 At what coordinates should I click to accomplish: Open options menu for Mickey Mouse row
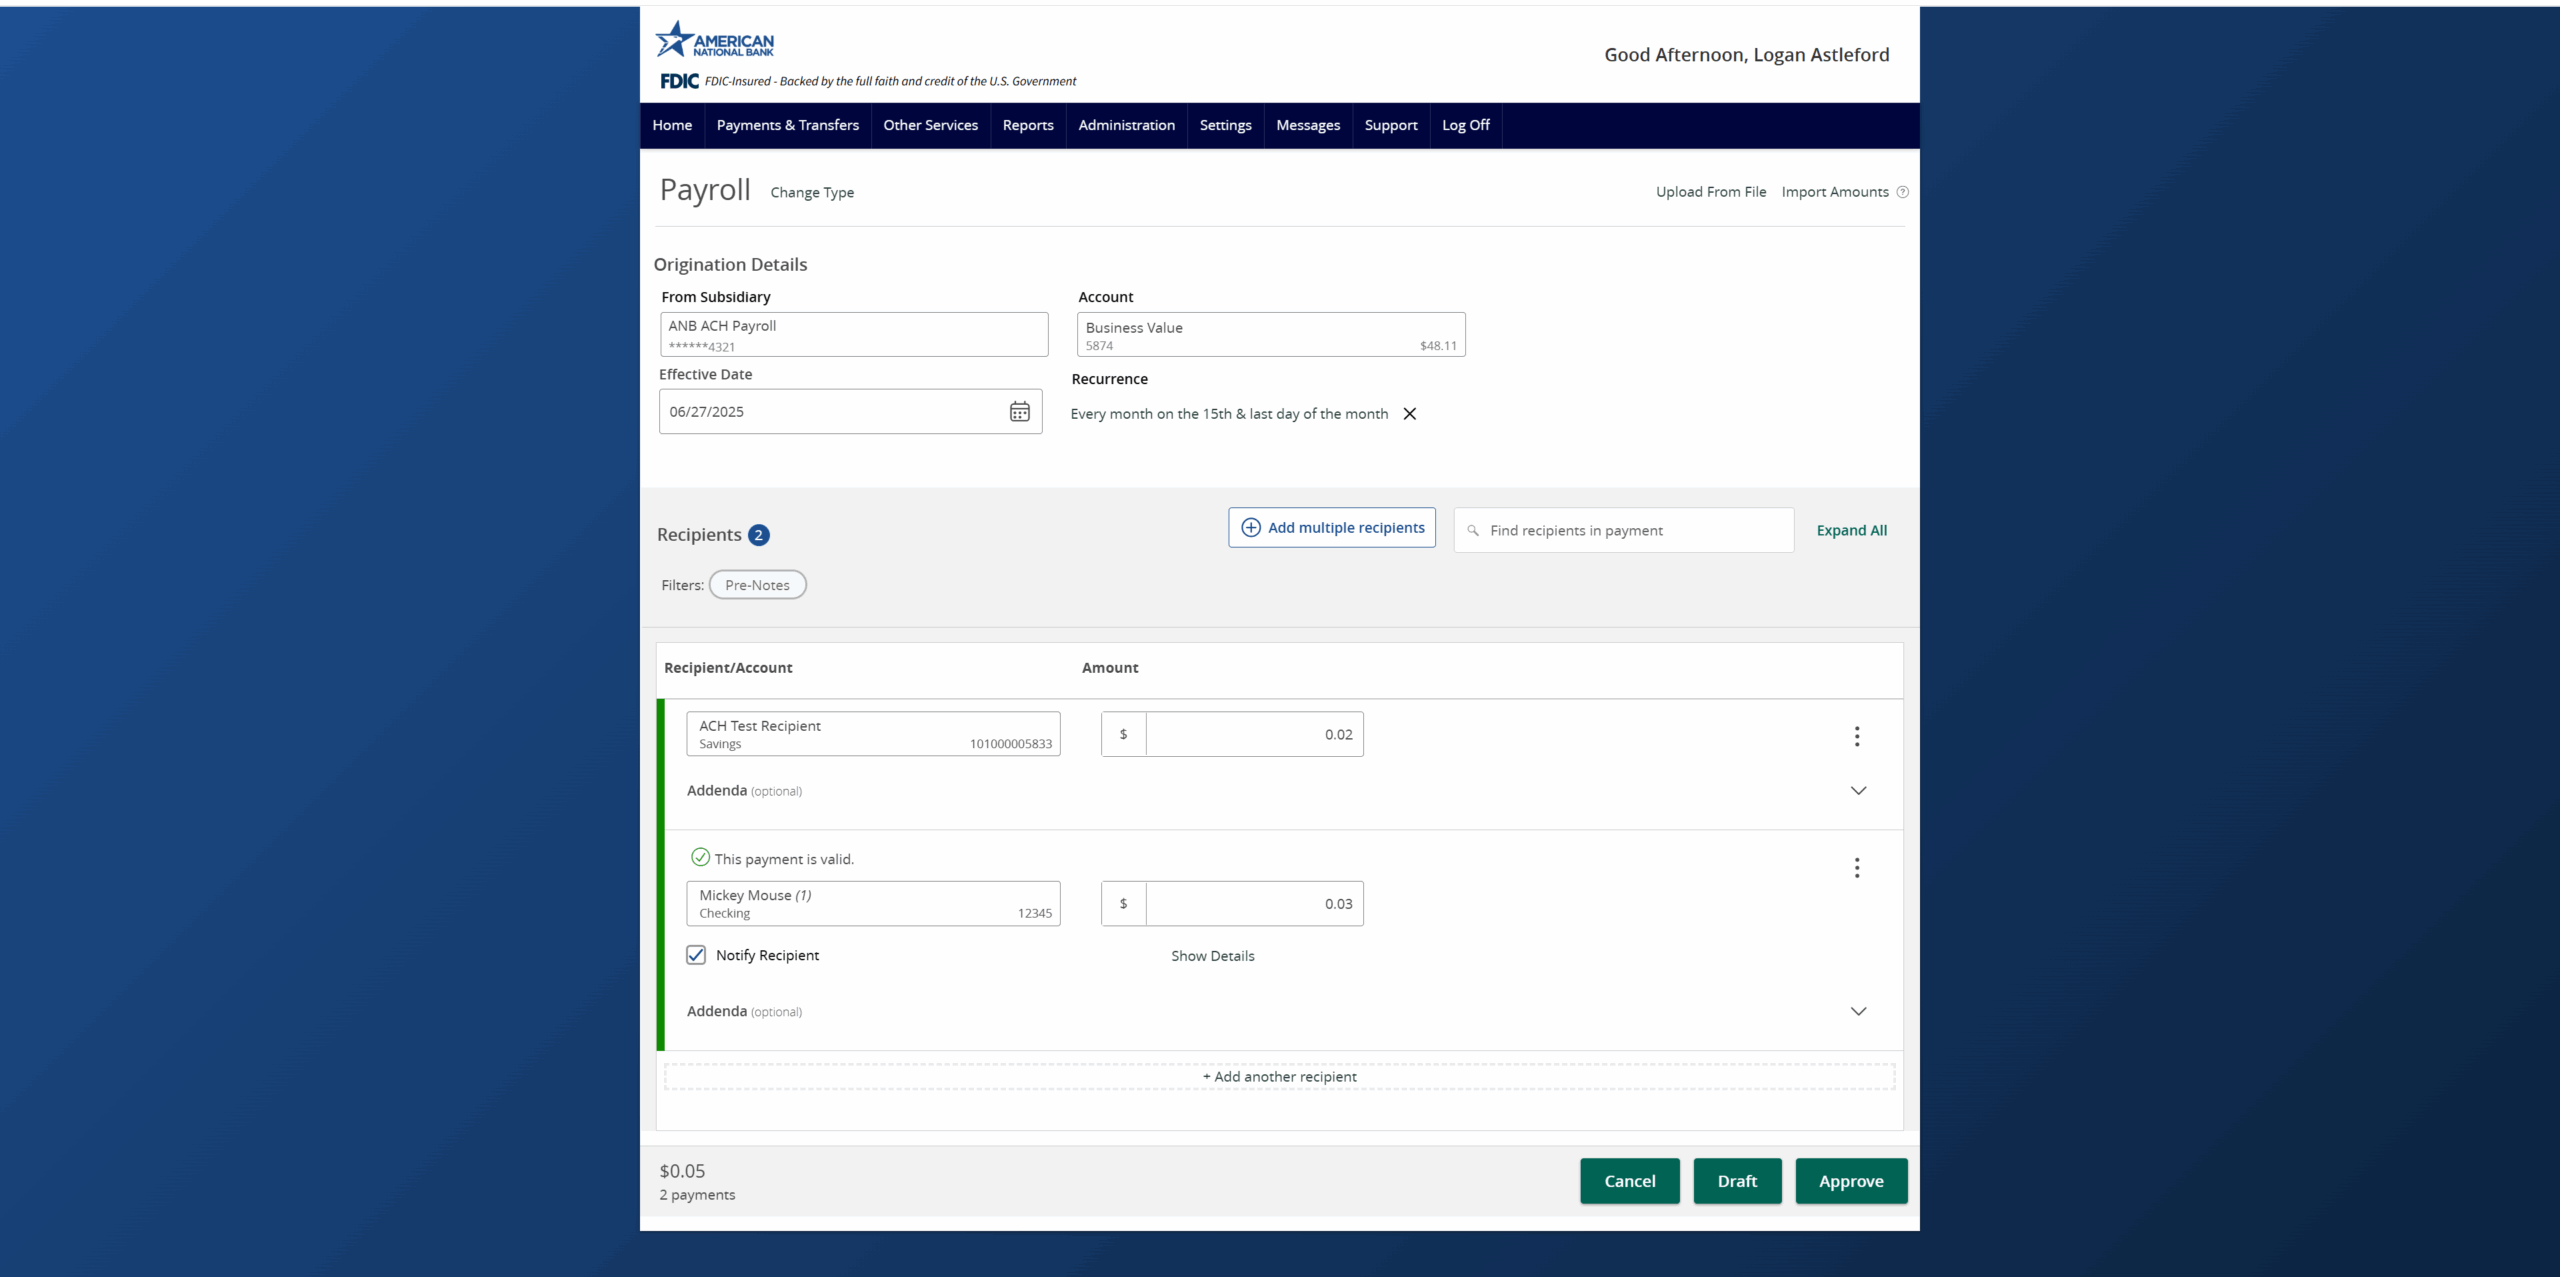point(1857,867)
